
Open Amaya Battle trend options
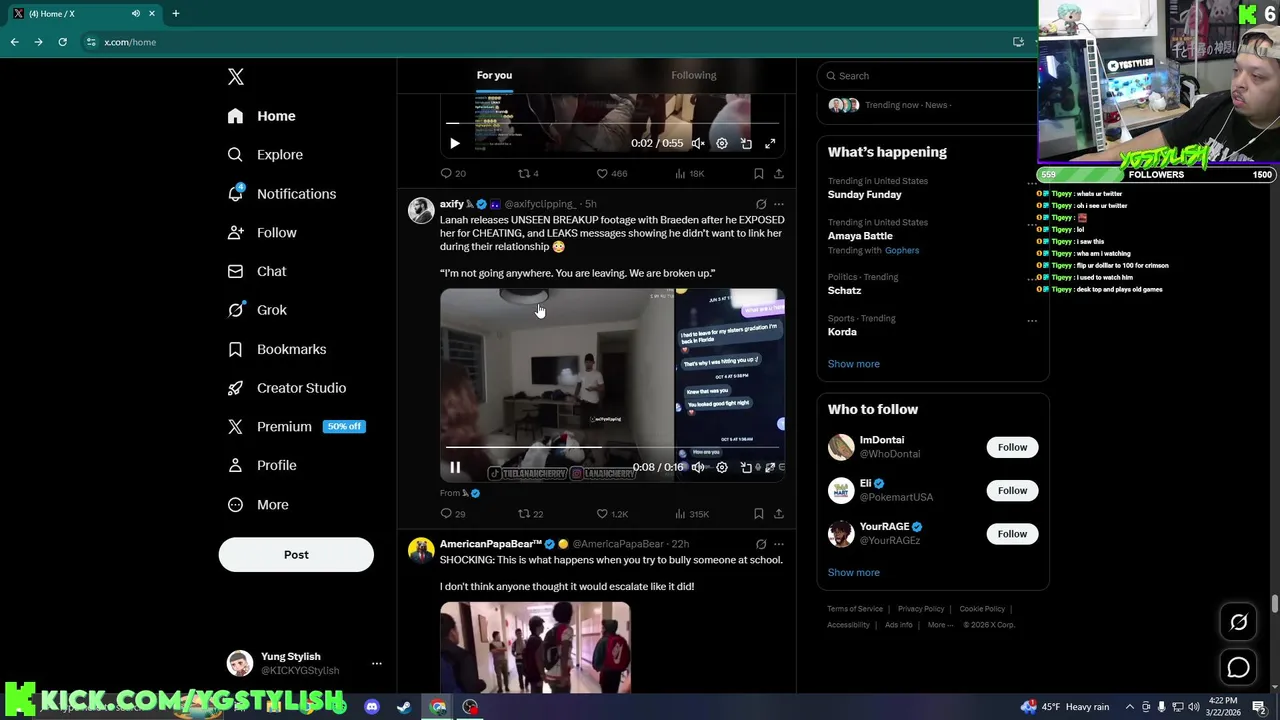1032,224
